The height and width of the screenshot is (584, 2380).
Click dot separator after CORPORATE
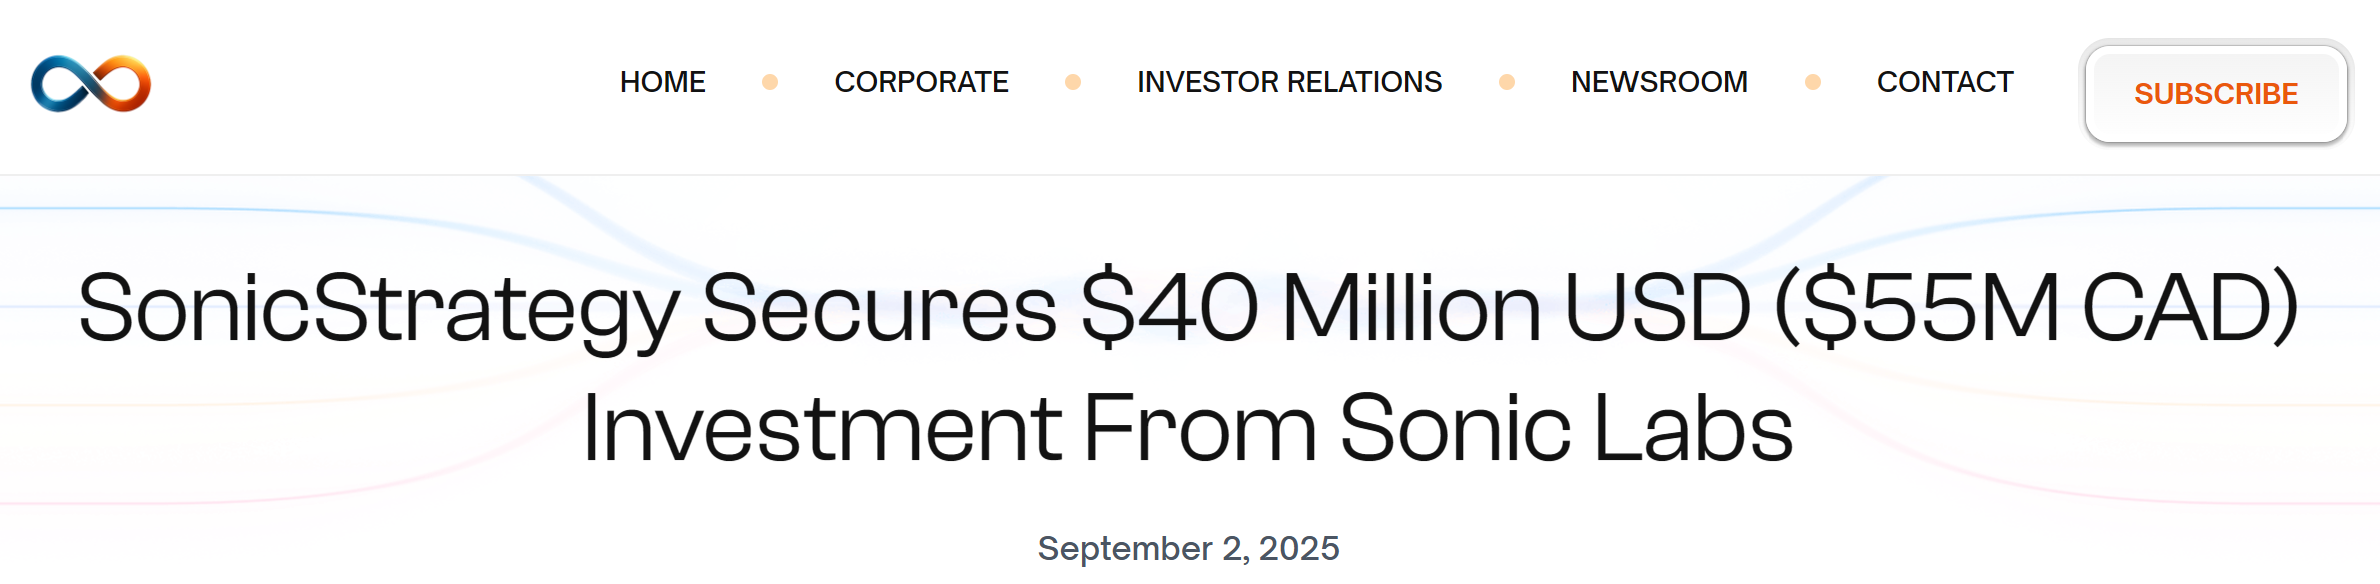(1073, 82)
